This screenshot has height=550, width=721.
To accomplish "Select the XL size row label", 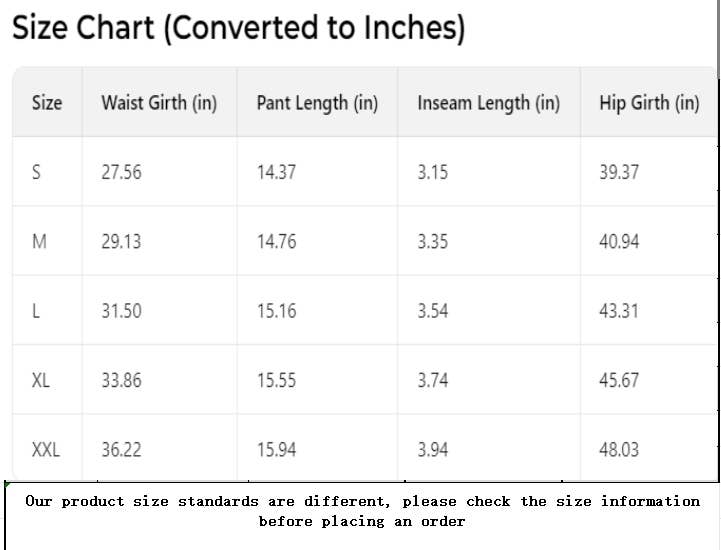I will [41, 380].
